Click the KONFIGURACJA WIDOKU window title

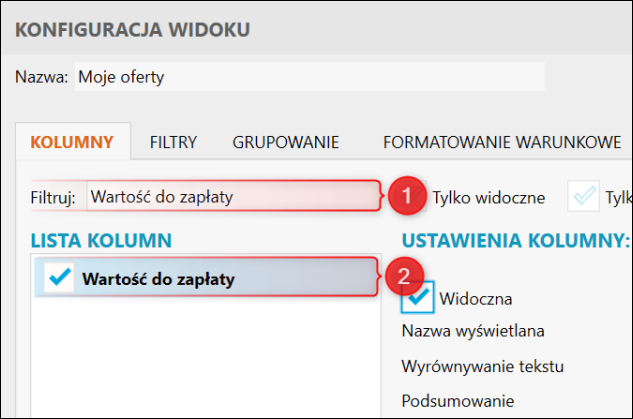(x=133, y=29)
